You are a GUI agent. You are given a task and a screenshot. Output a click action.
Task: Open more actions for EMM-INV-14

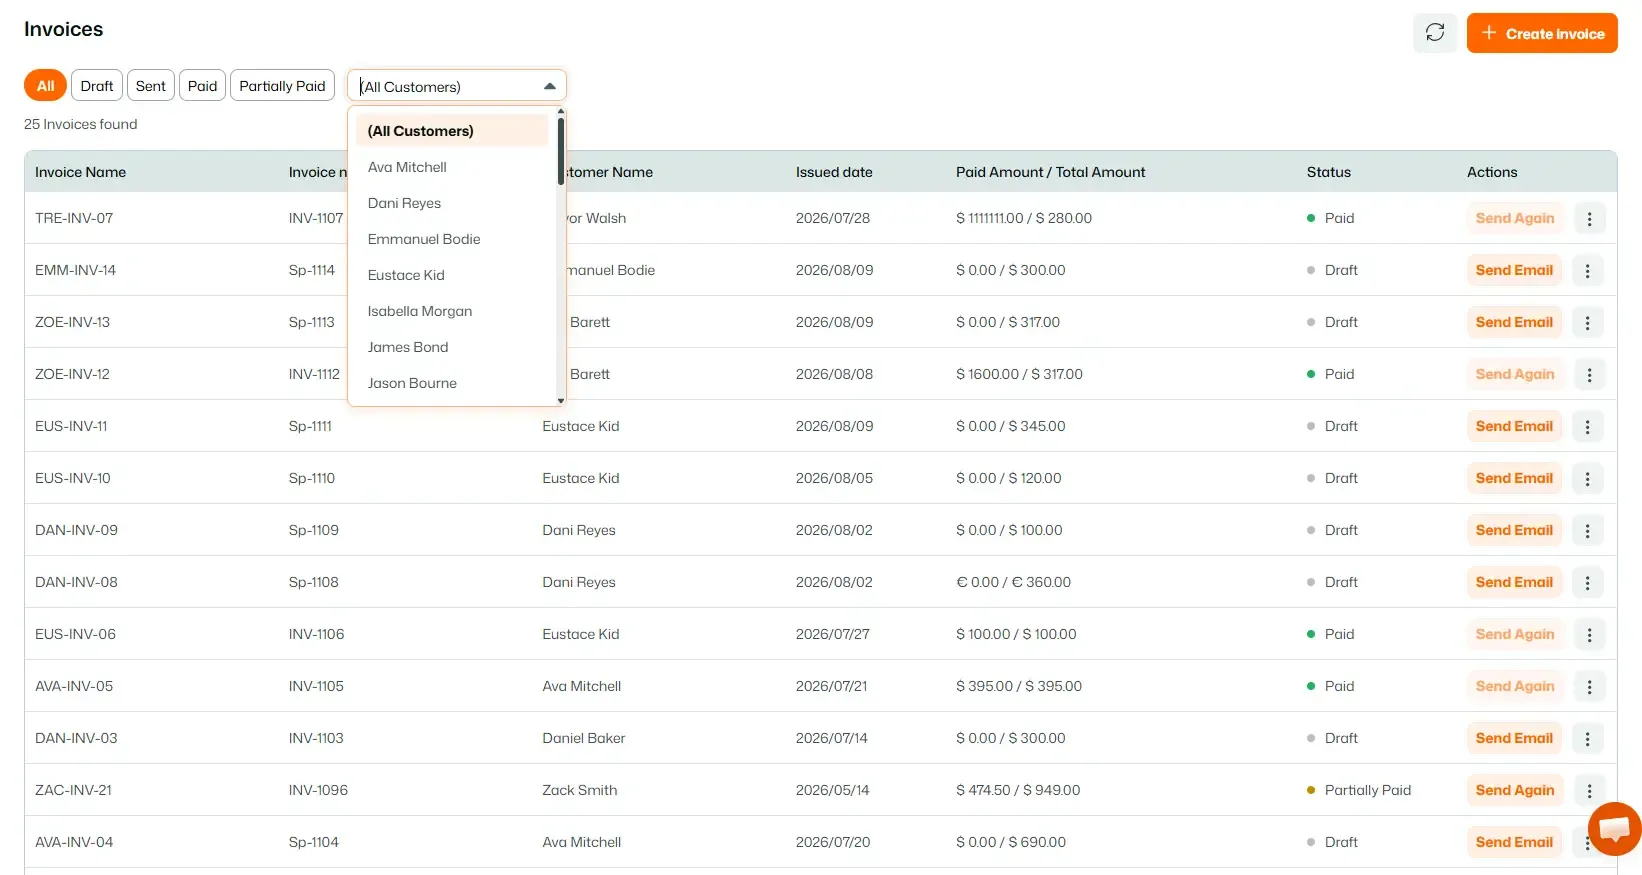1588,270
